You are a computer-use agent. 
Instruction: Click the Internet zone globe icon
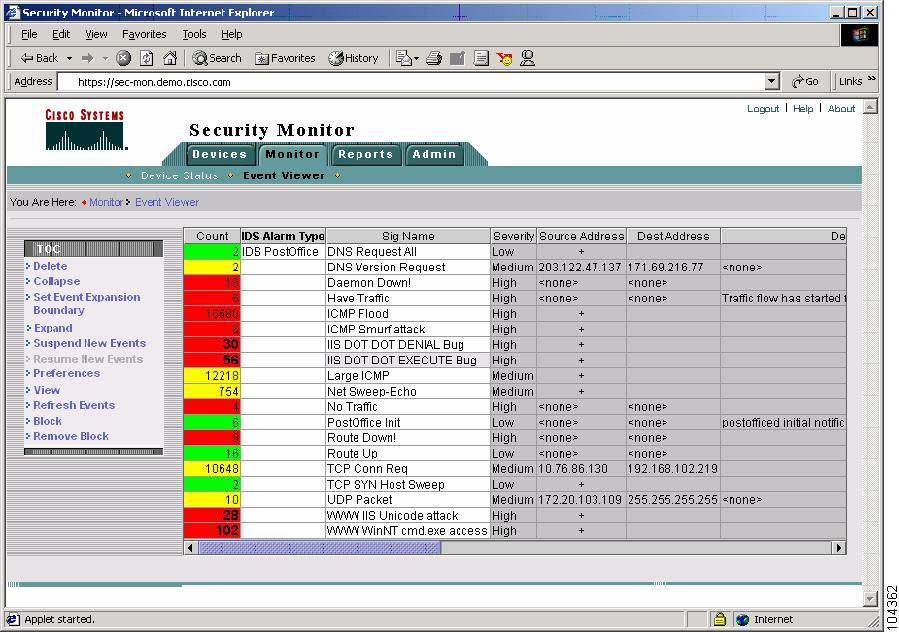pyautogui.click(x=742, y=619)
